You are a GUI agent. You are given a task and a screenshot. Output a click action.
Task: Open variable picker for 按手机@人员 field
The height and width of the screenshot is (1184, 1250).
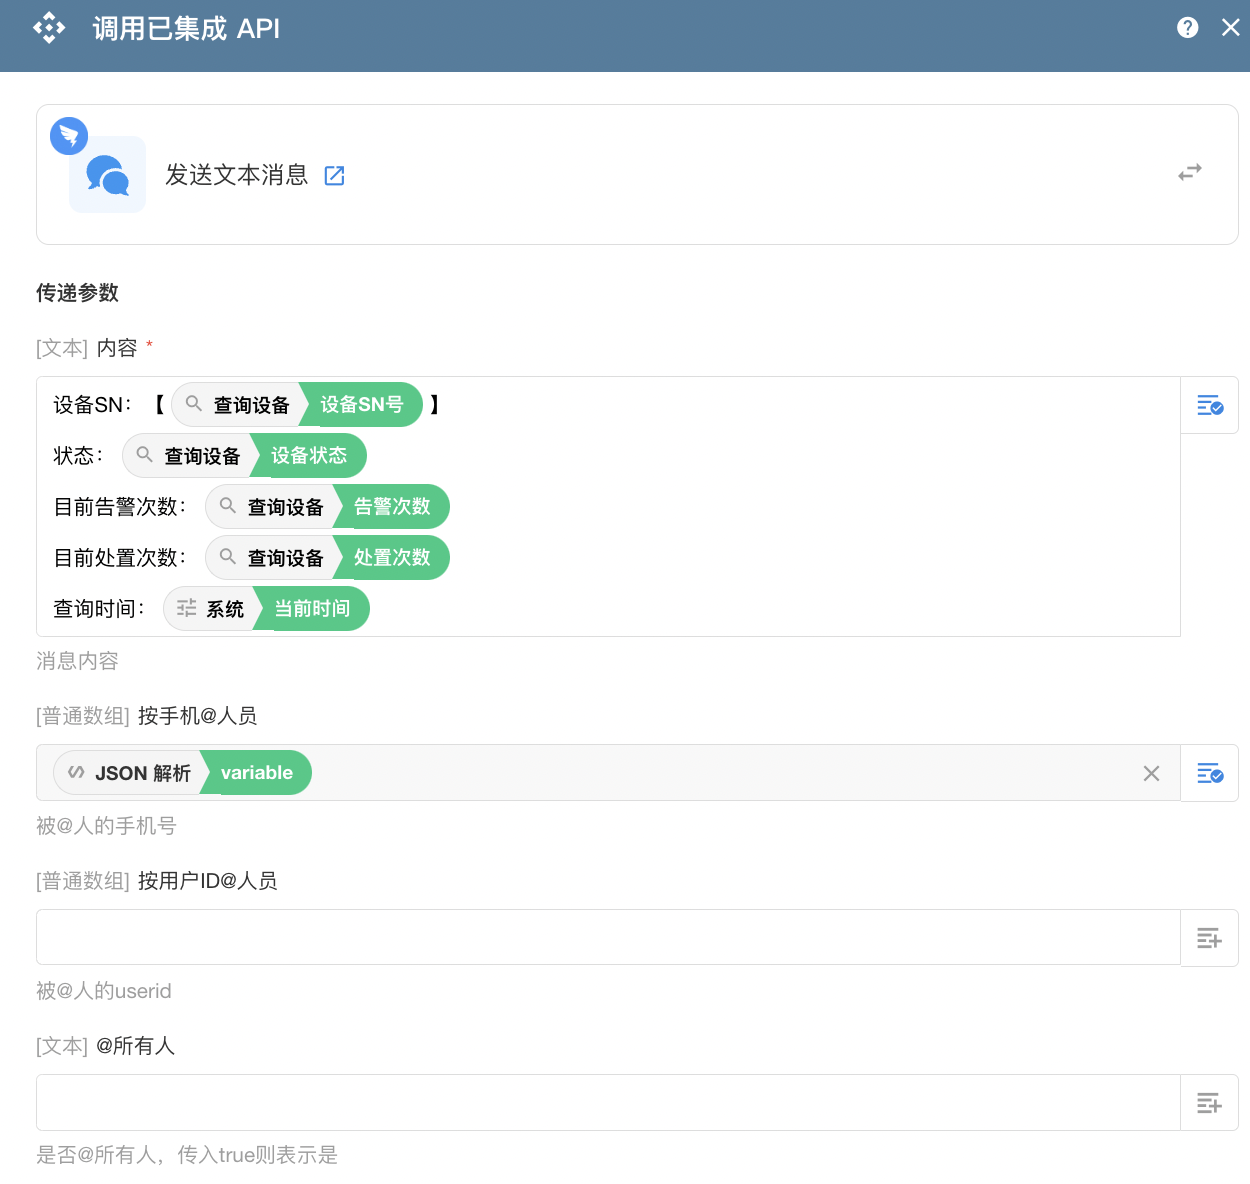(1209, 773)
